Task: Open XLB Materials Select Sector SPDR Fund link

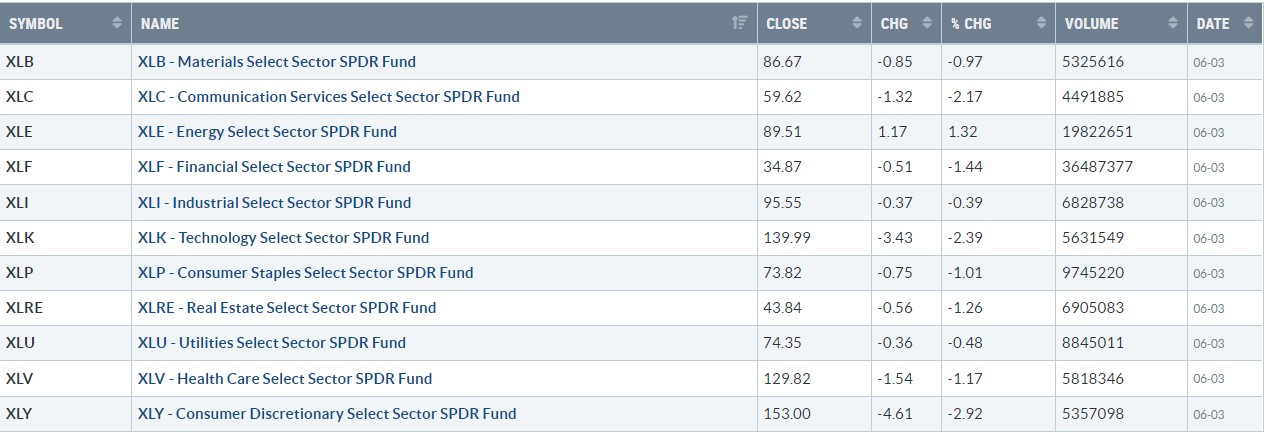Action: point(277,61)
